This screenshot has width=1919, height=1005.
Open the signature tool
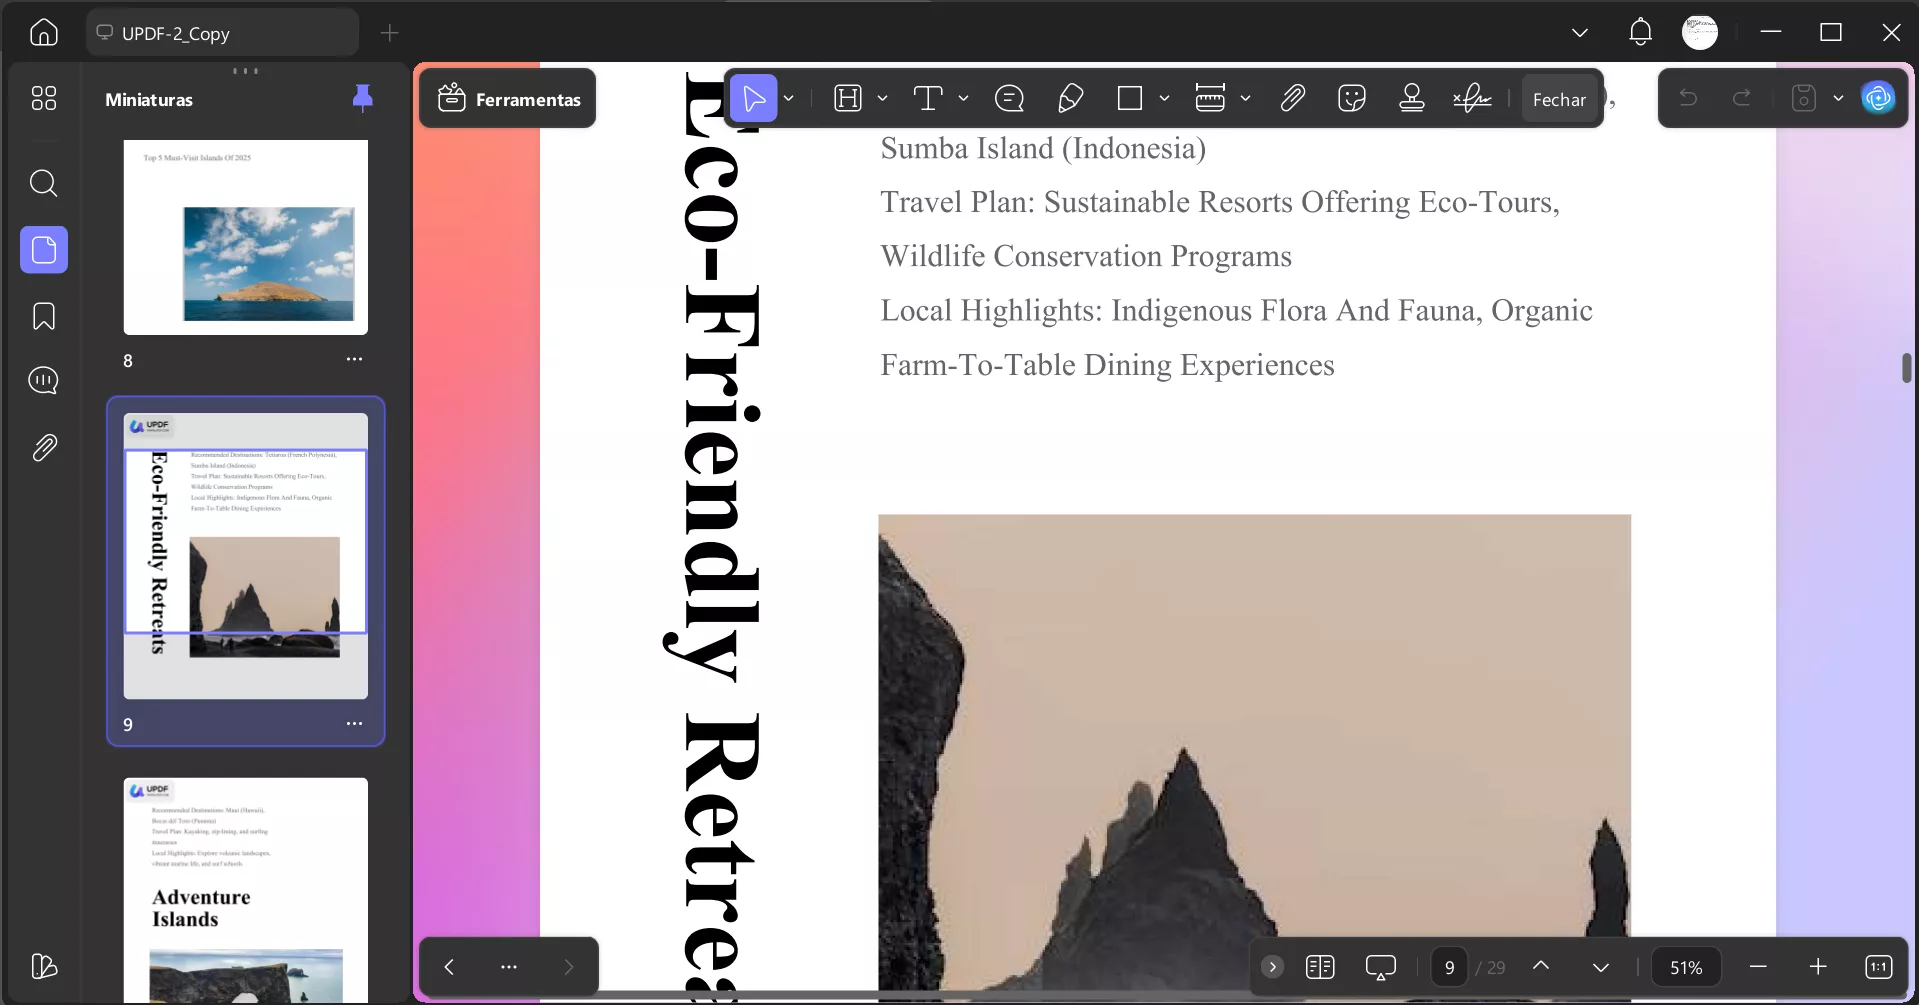coord(1471,98)
